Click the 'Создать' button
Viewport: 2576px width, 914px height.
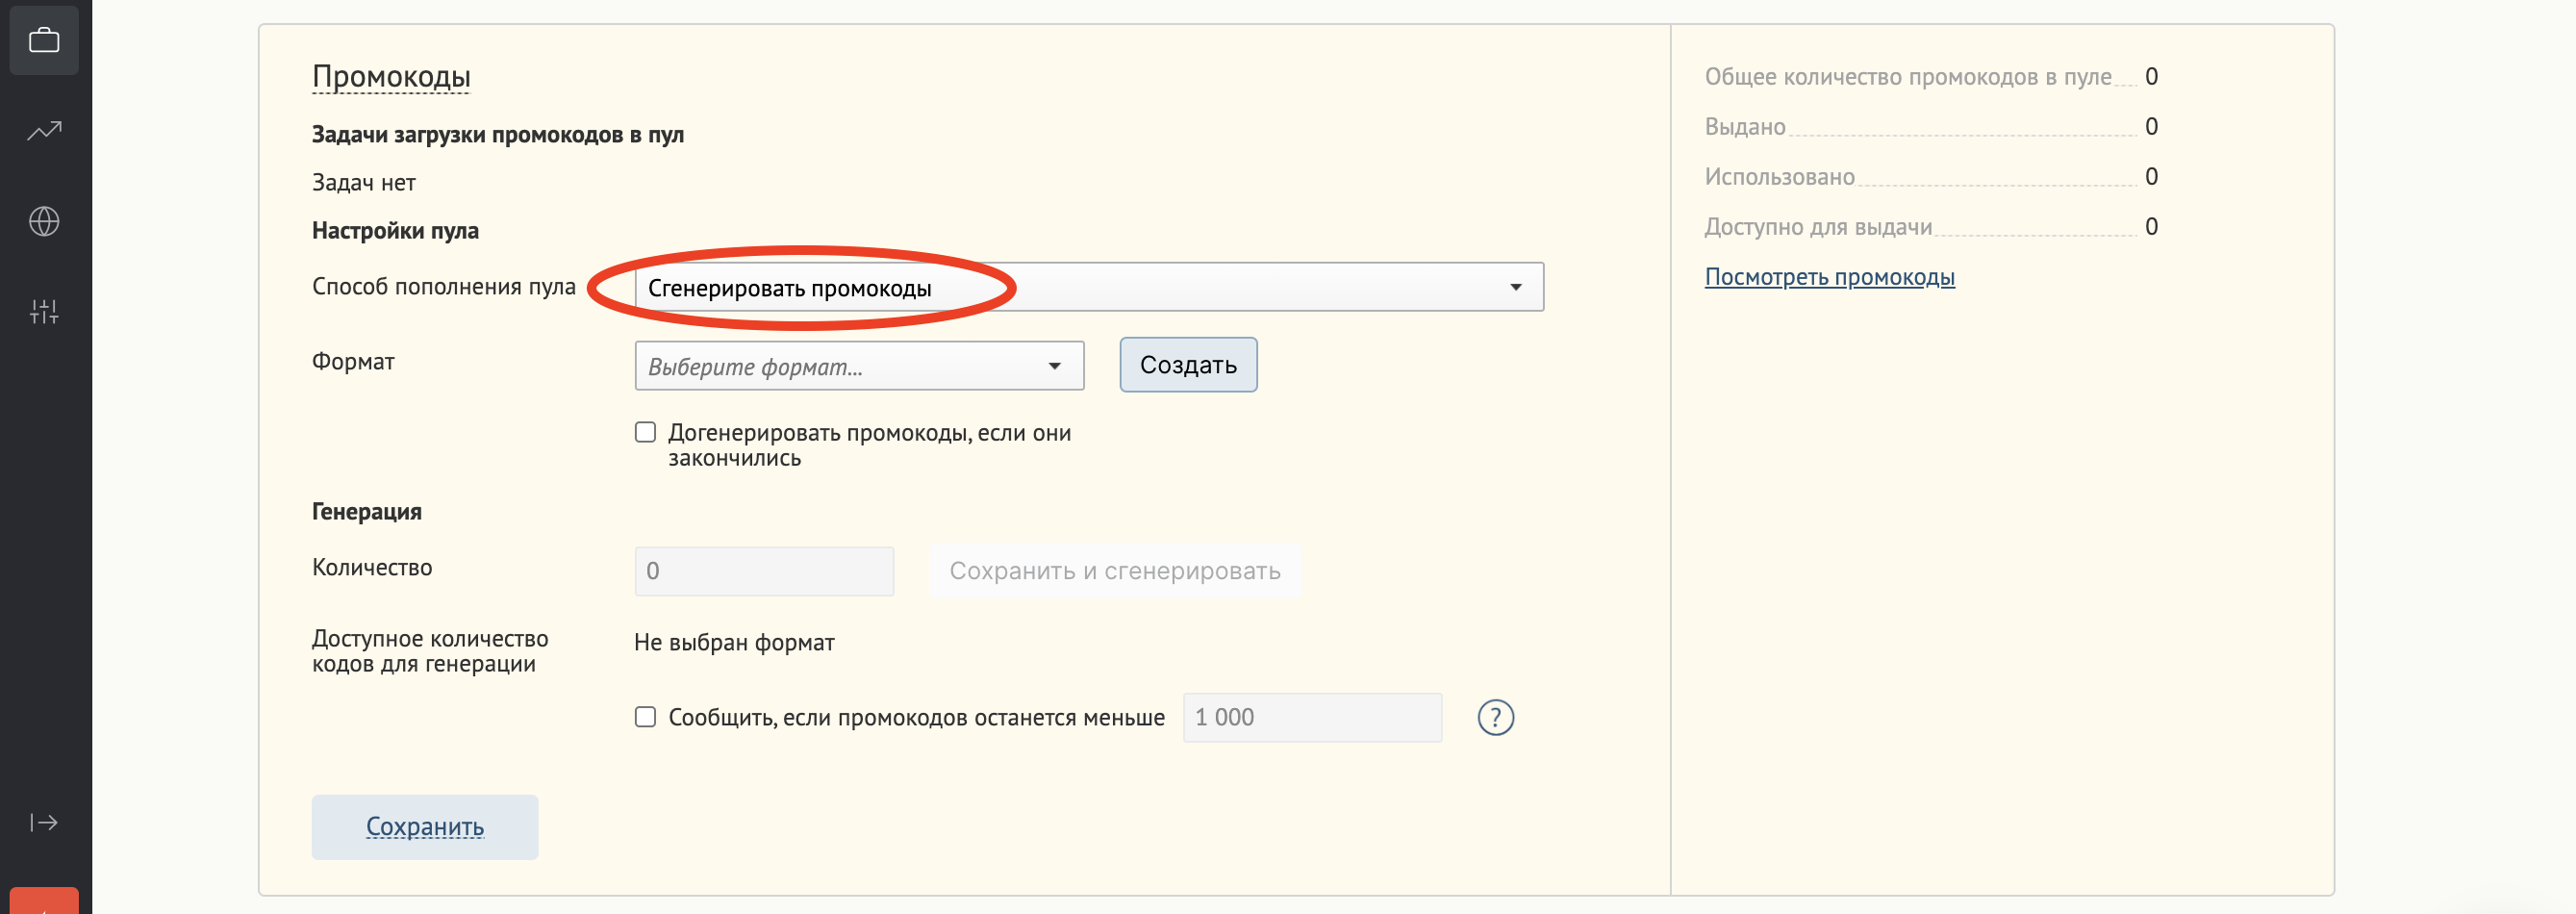(x=1188, y=365)
